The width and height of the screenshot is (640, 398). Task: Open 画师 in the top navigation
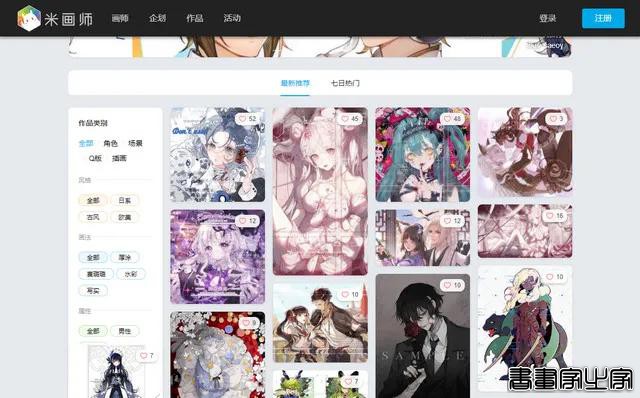(x=120, y=18)
